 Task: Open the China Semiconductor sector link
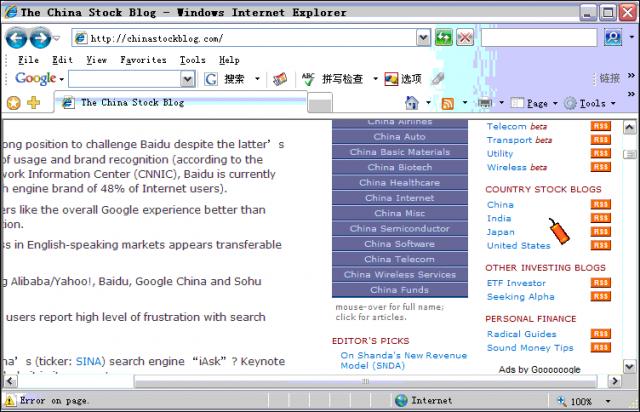(x=400, y=229)
